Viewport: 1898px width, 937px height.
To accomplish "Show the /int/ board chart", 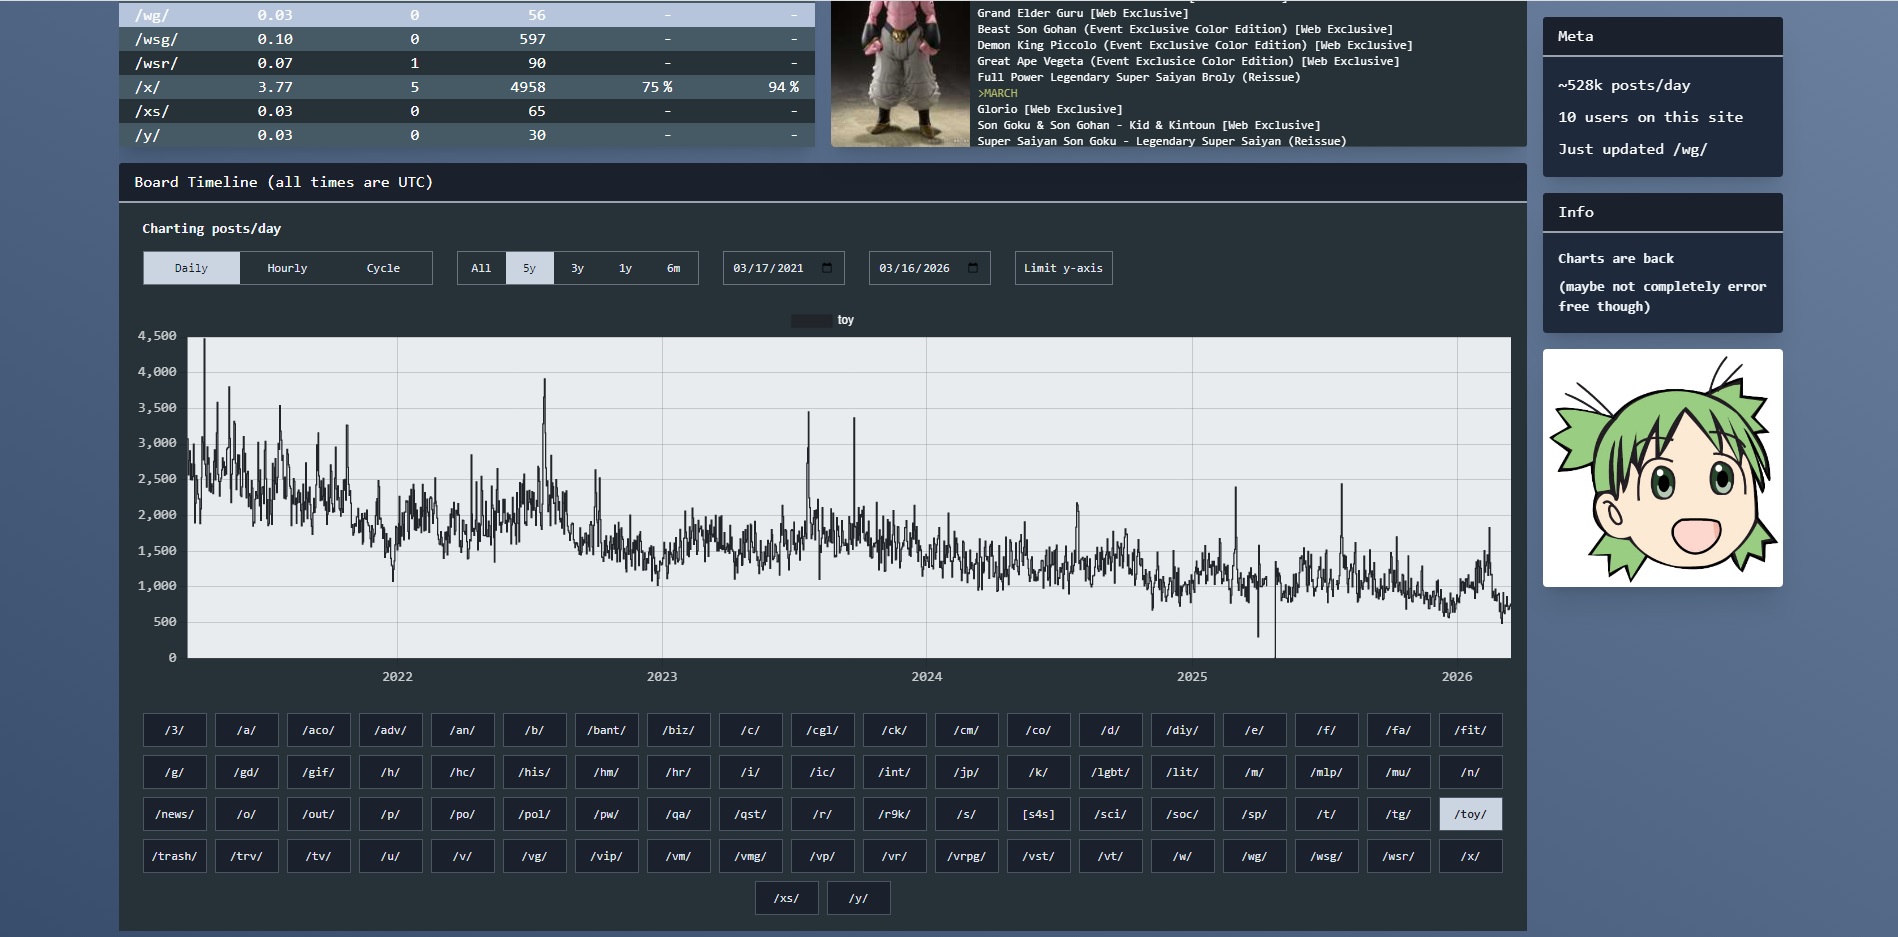I will (895, 772).
